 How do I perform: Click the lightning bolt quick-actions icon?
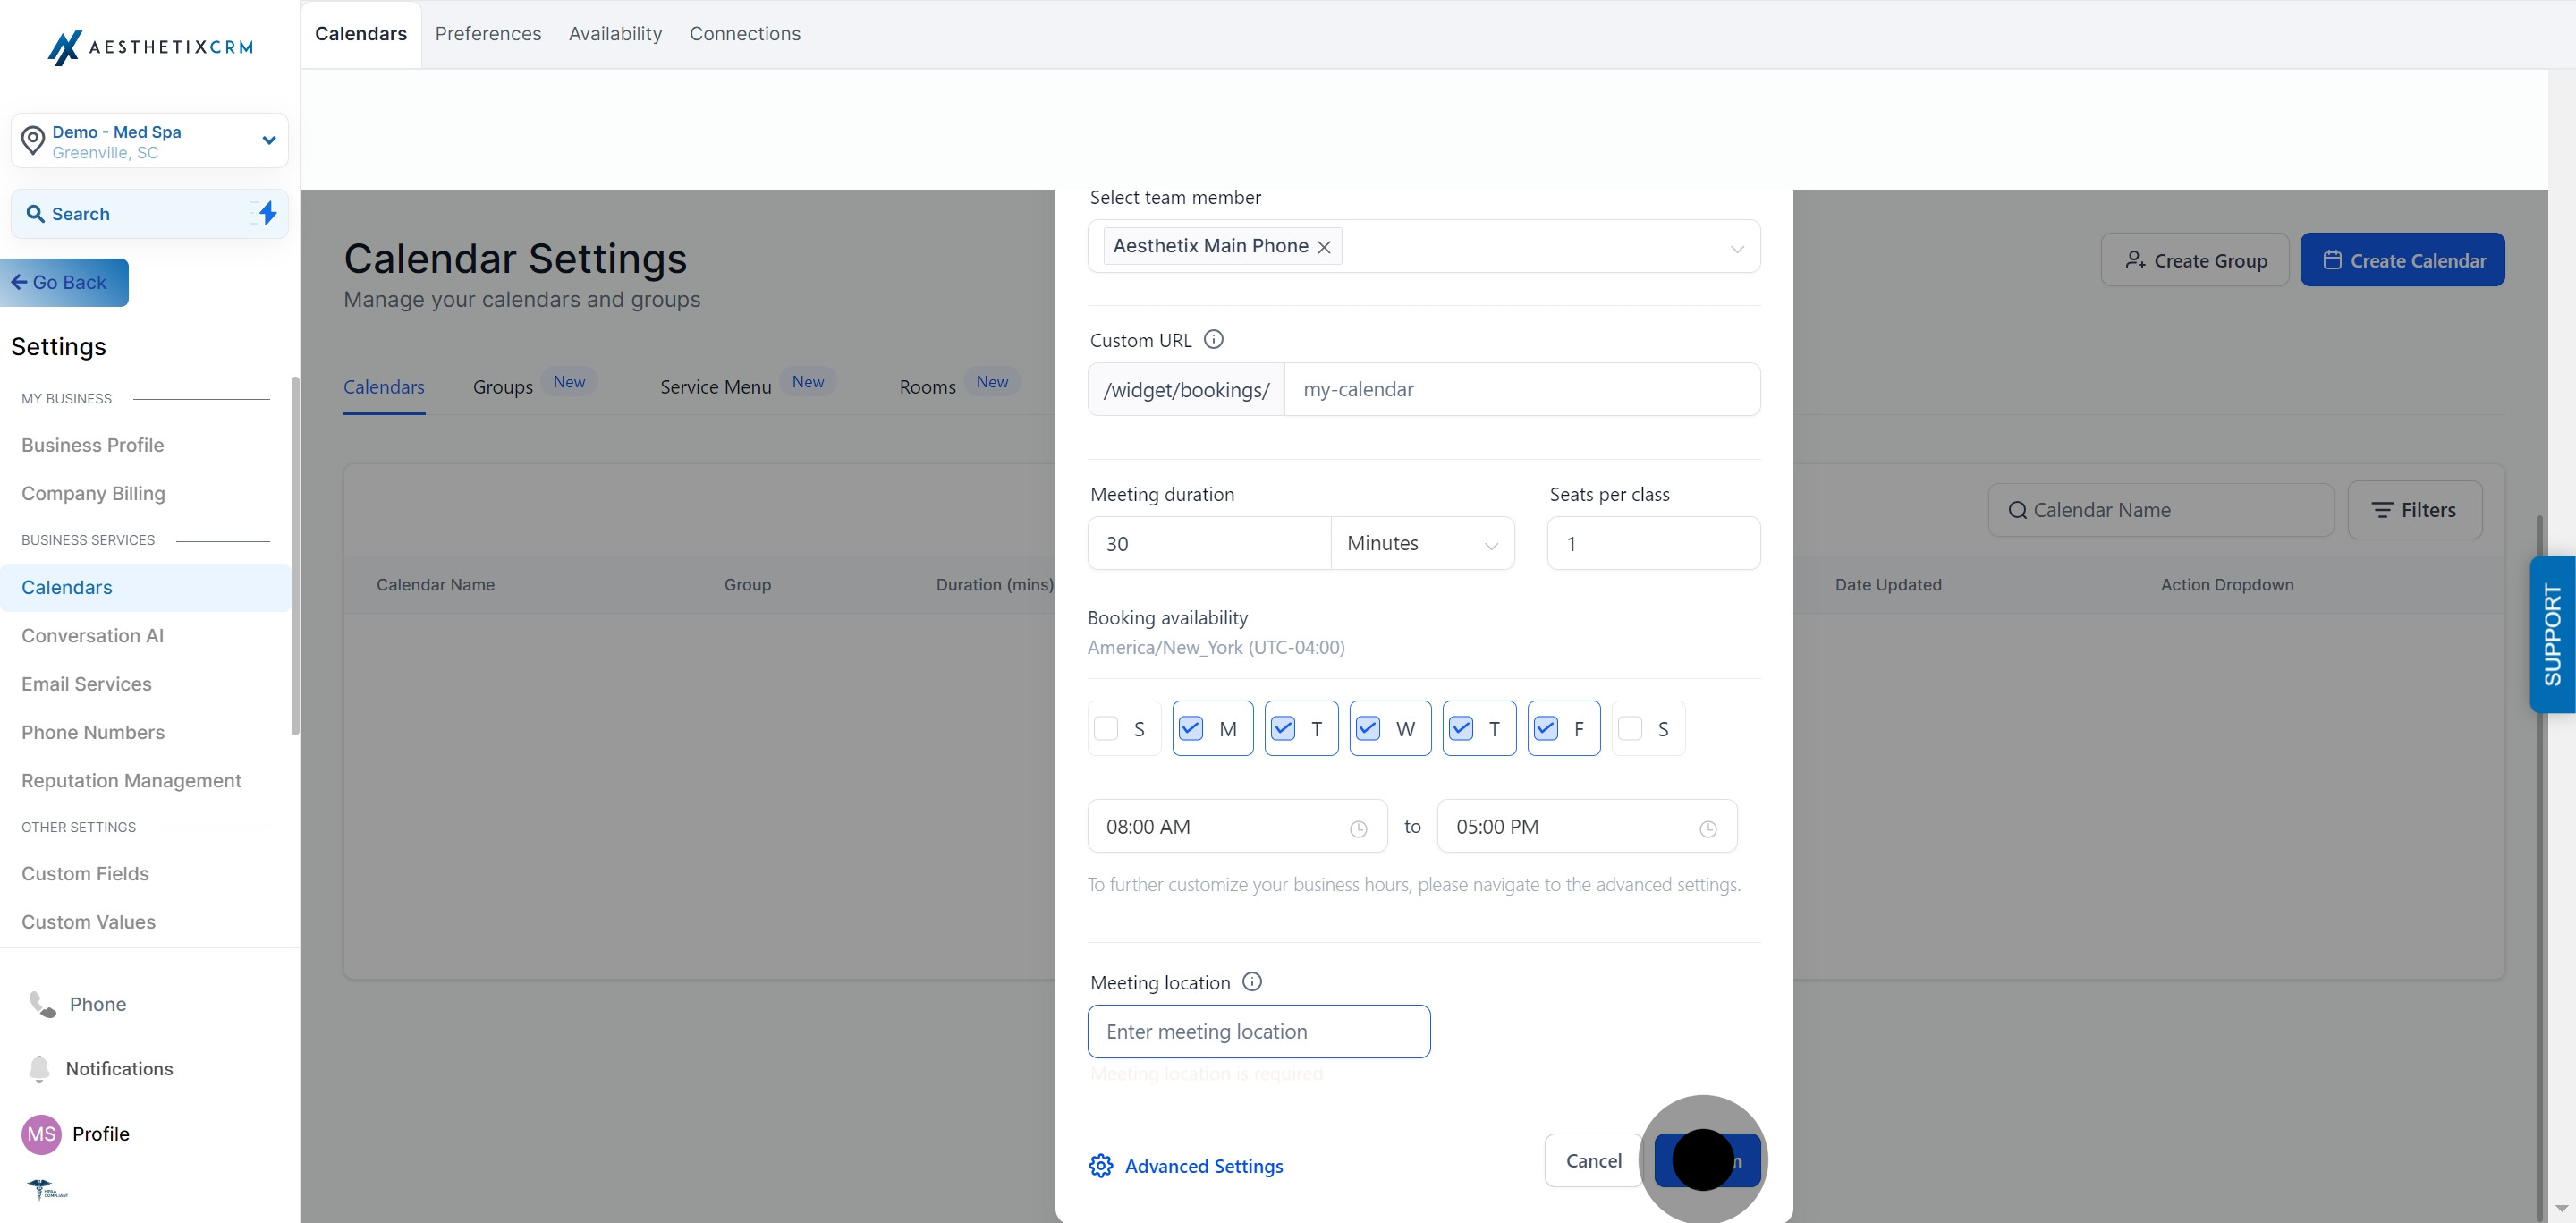[267, 213]
